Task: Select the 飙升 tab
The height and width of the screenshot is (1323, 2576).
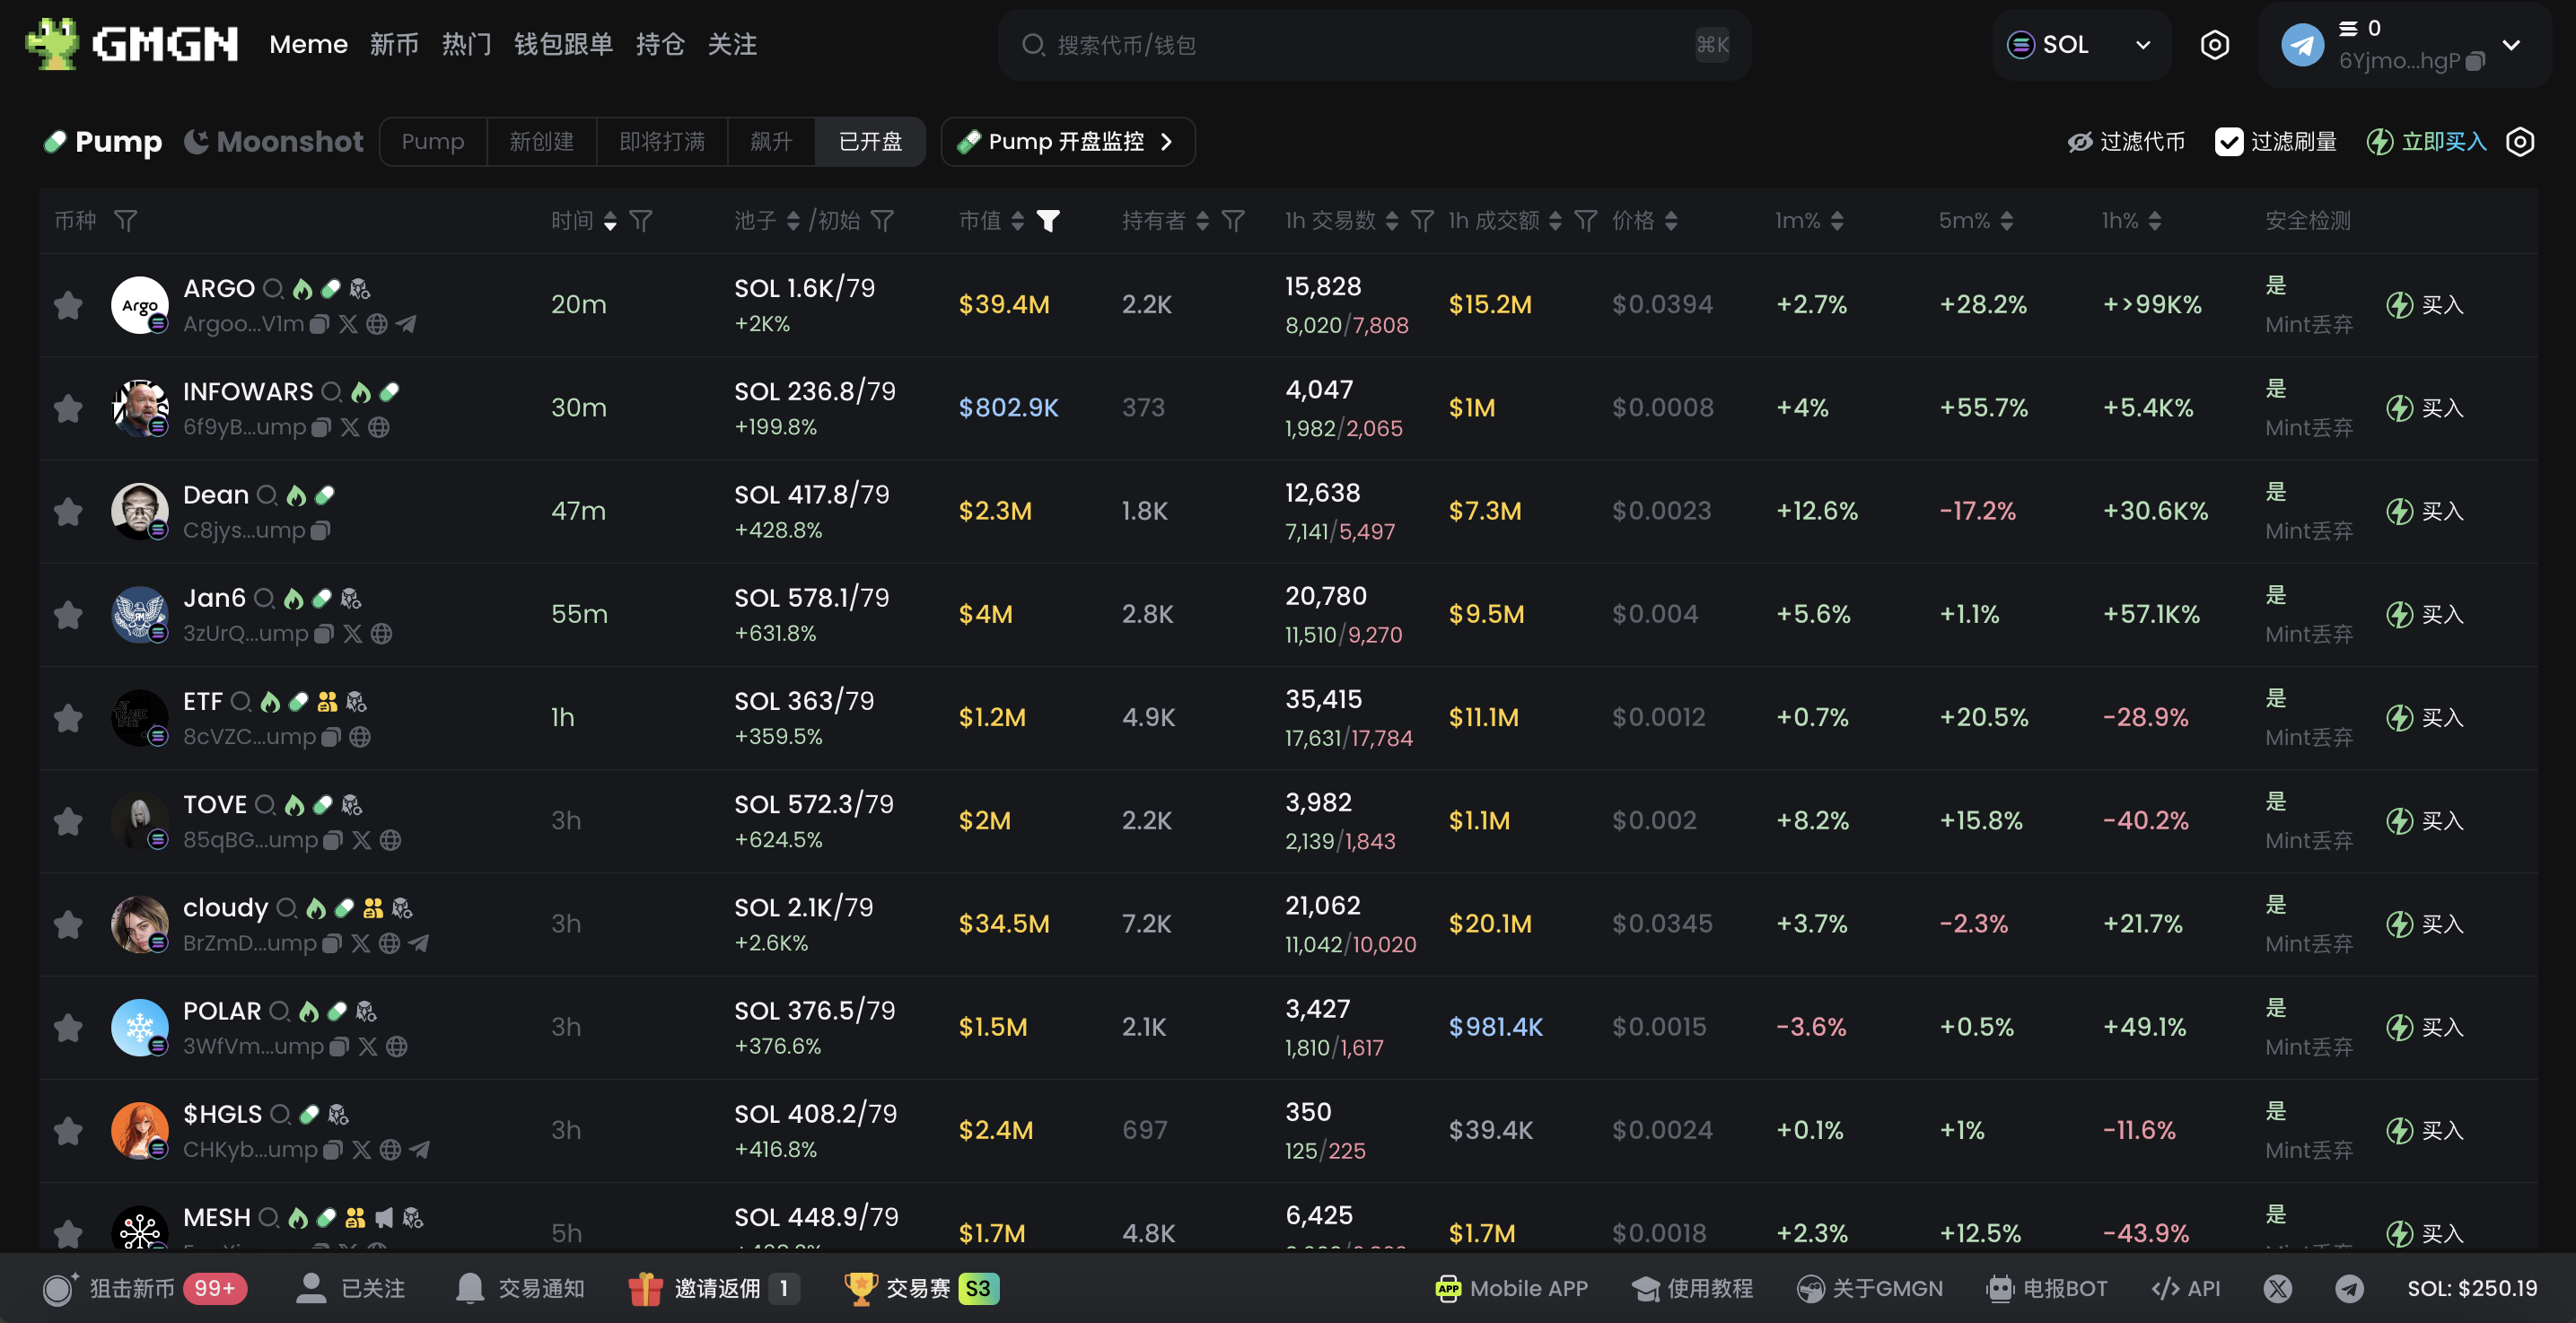Action: pyautogui.click(x=771, y=142)
